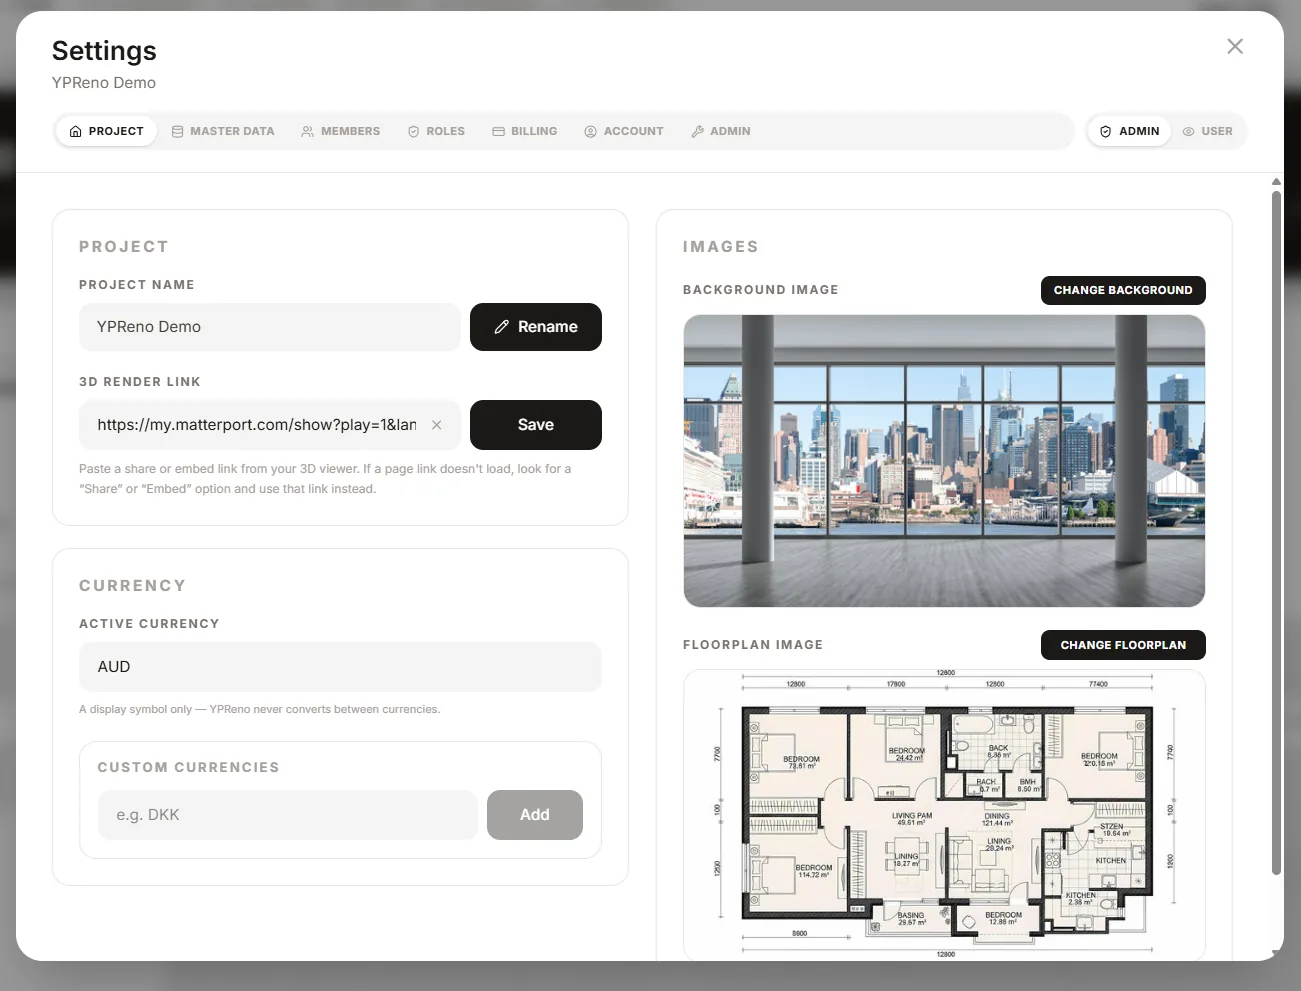Click the 'YPReno Demo' subtitle text
Image resolution: width=1301 pixels, height=991 pixels.
104,83
